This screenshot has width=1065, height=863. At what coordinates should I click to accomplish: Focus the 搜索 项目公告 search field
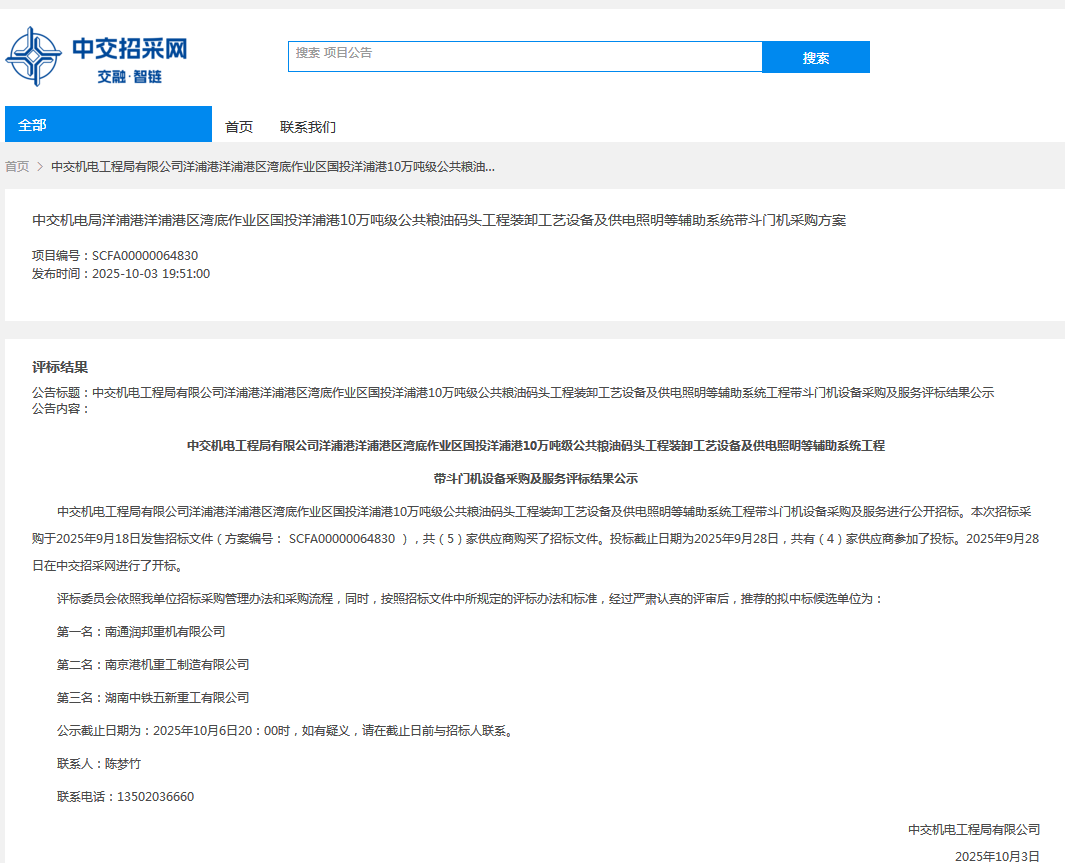[525, 56]
